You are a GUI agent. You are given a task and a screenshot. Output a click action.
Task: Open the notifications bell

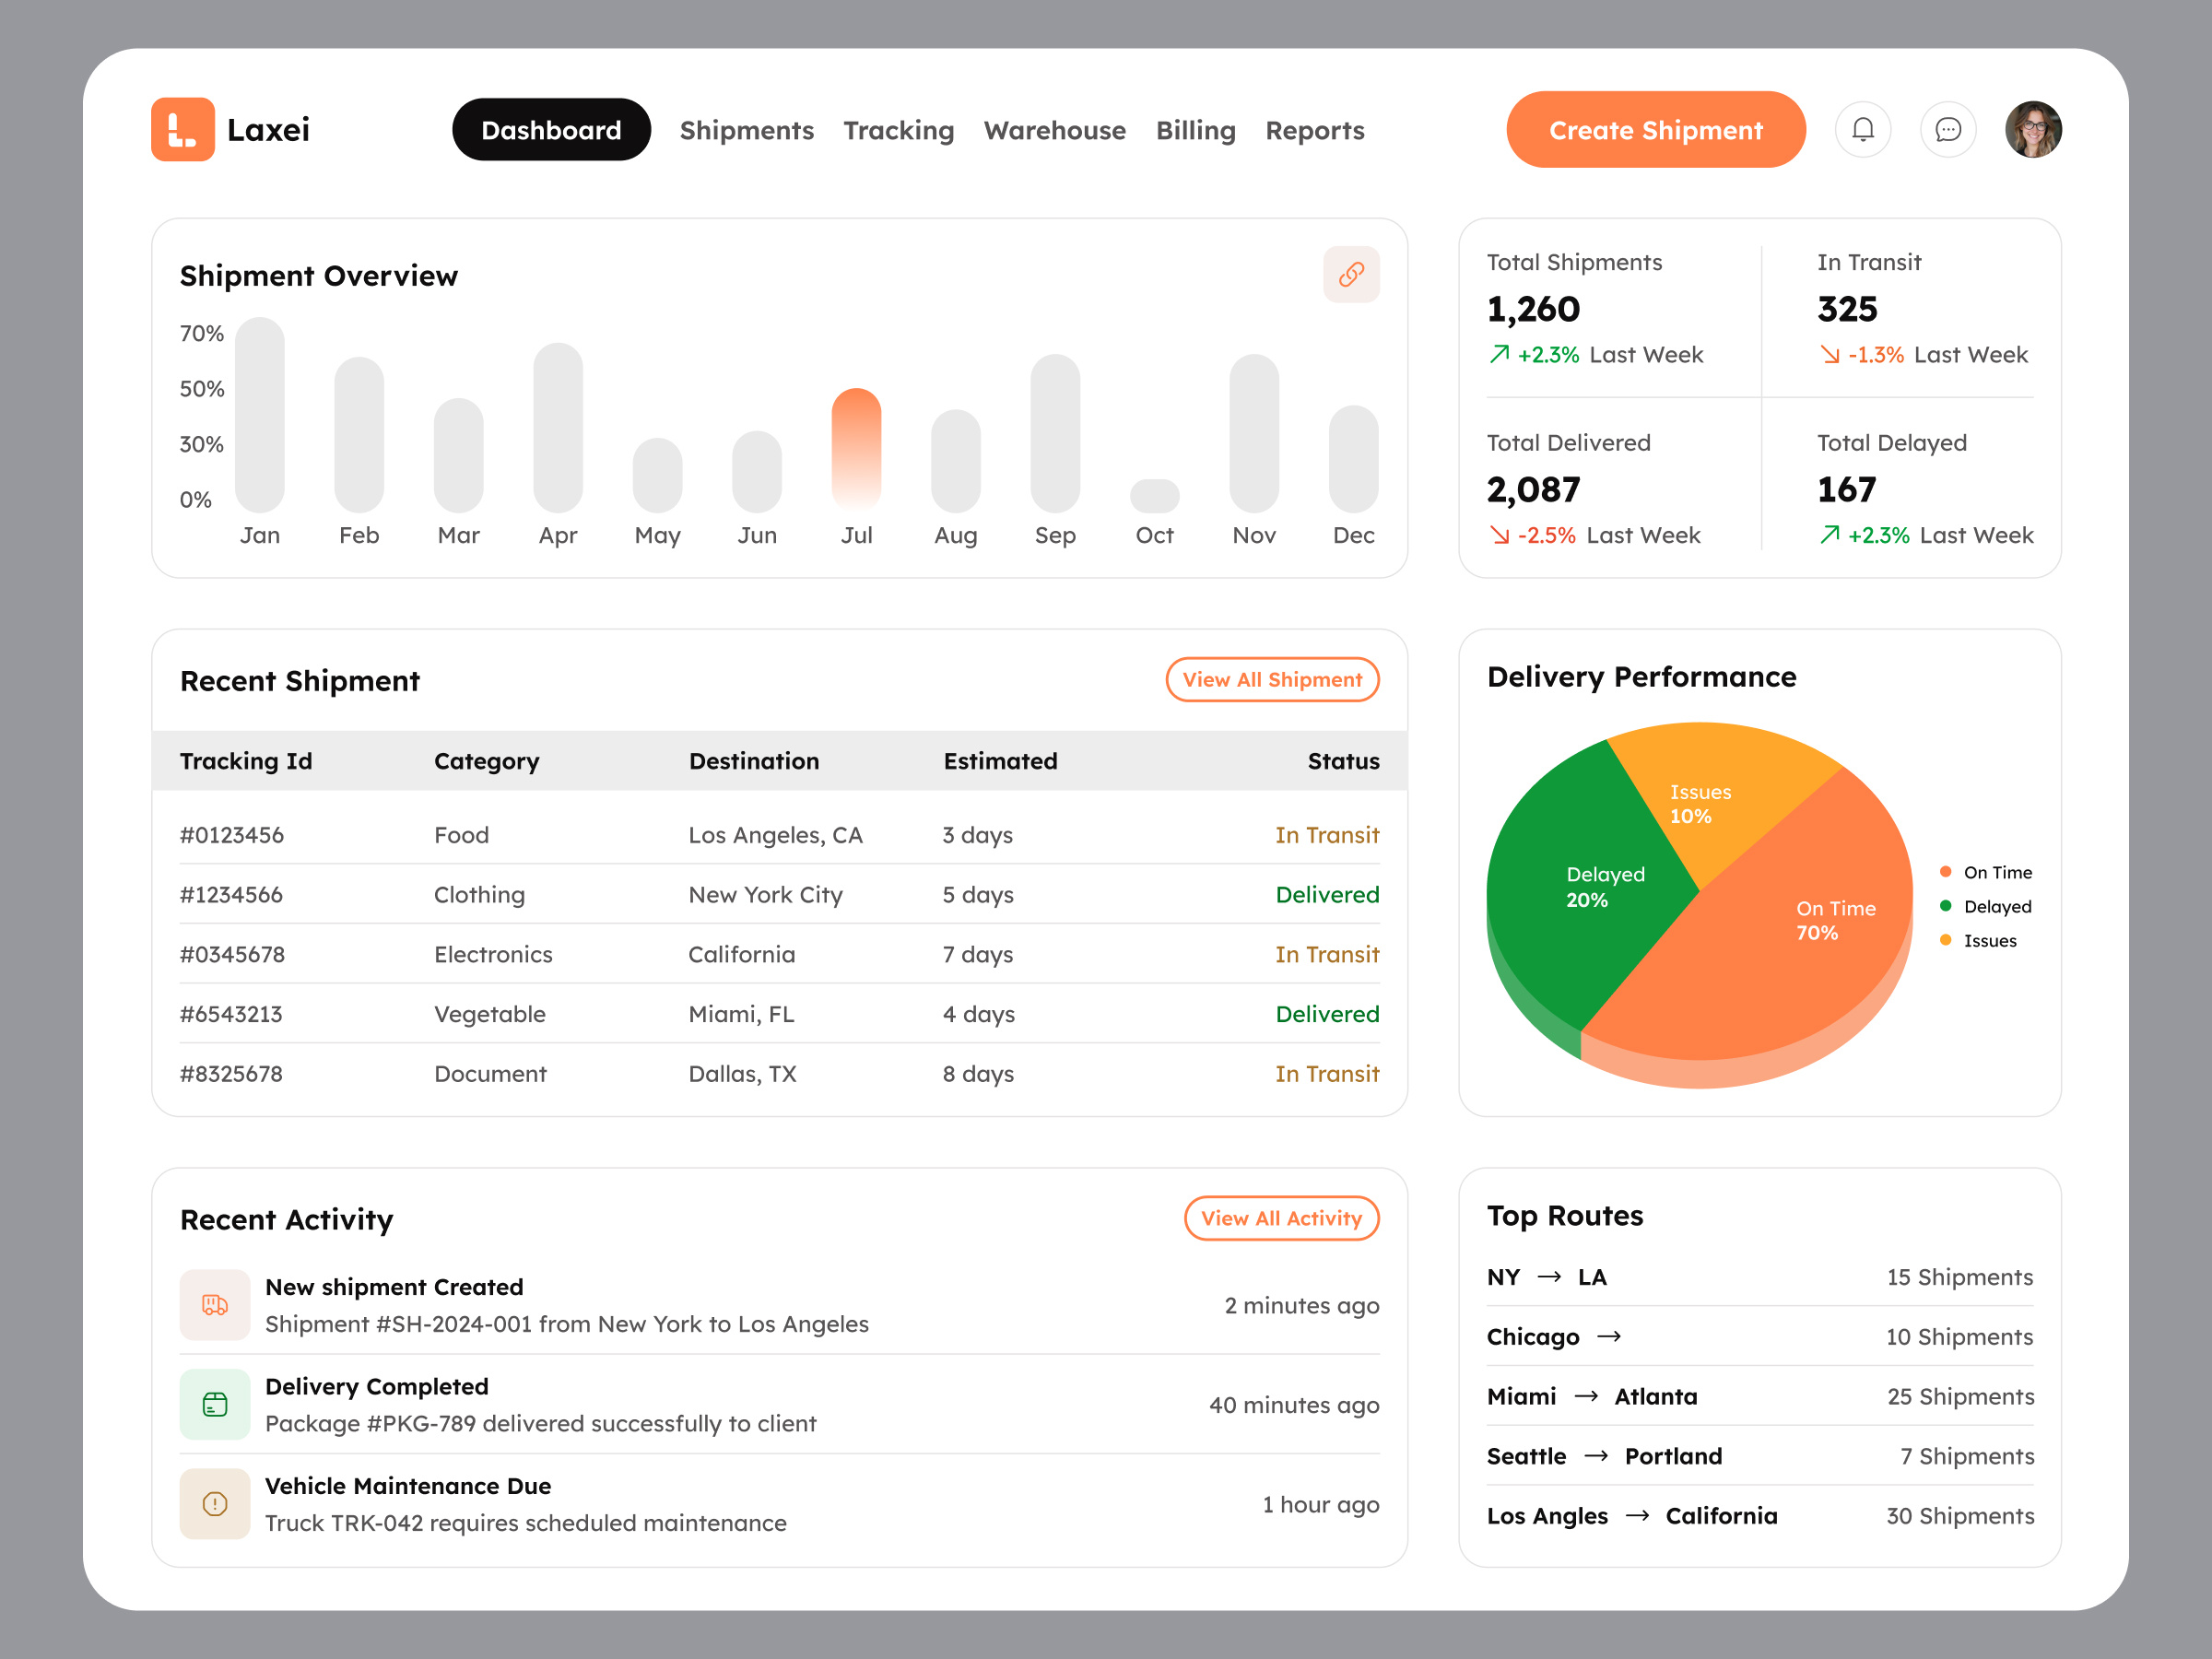1863,129
